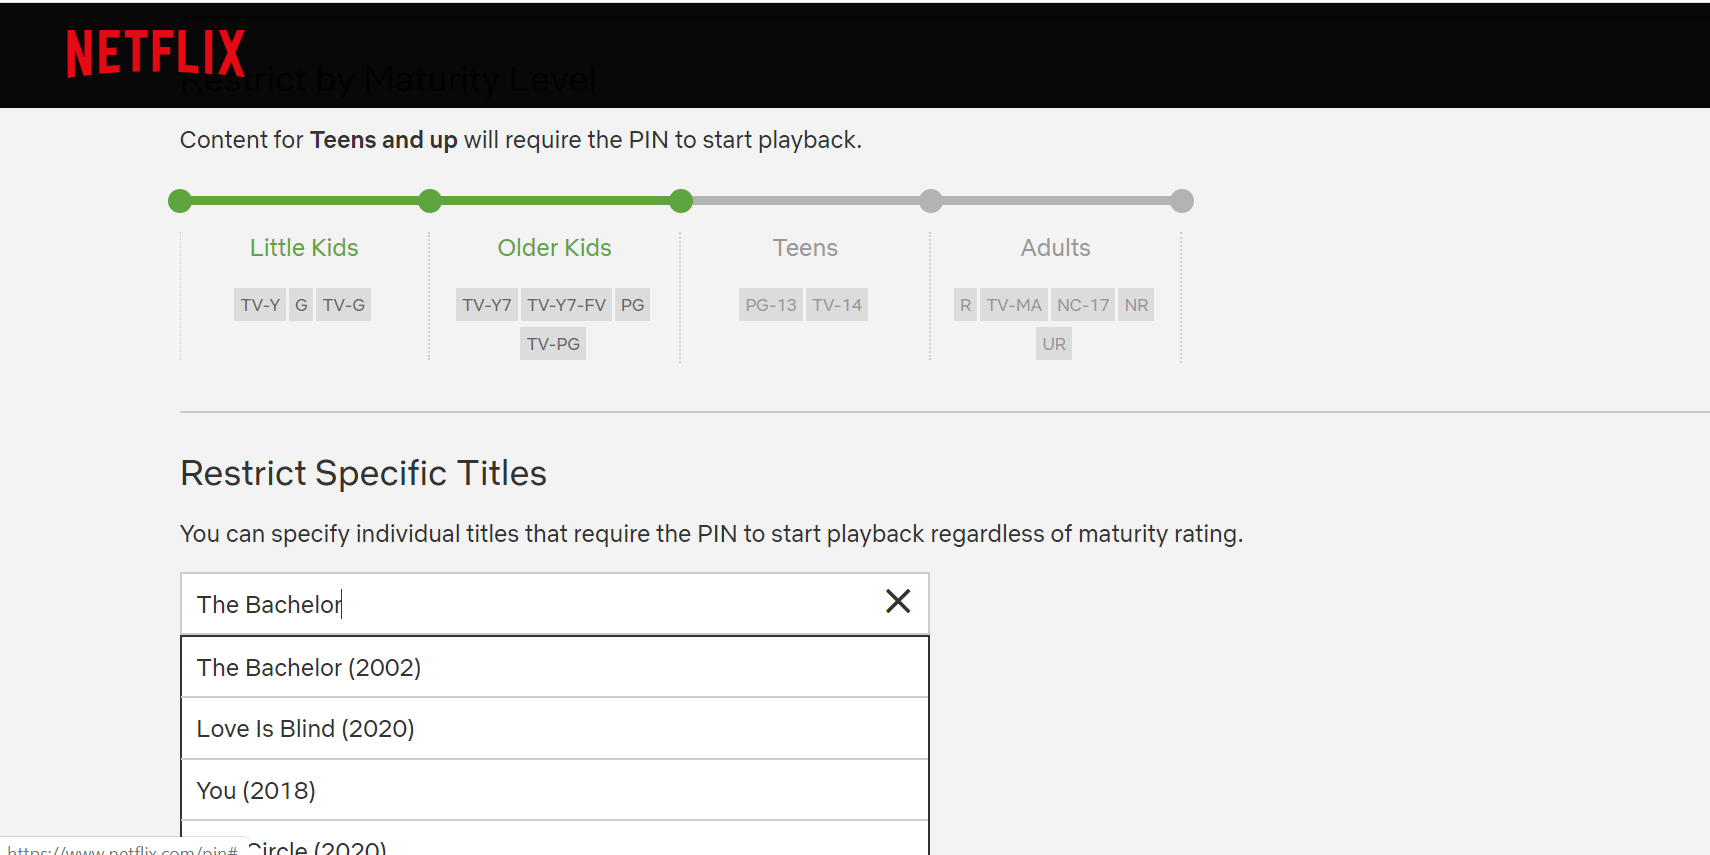Select Love Is Blind (2020) from suggestions
The image size is (1710, 855).
[x=305, y=728]
